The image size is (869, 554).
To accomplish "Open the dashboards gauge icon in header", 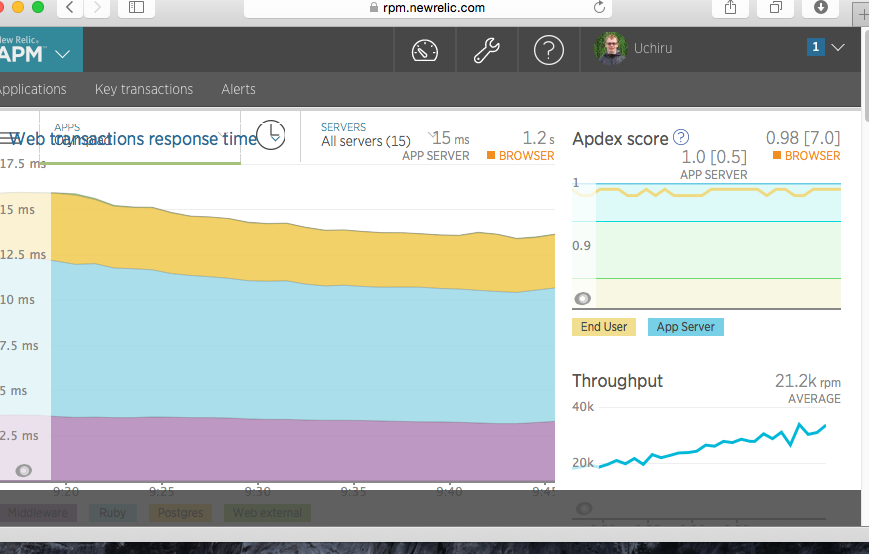I will pyautogui.click(x=425, y=50).
